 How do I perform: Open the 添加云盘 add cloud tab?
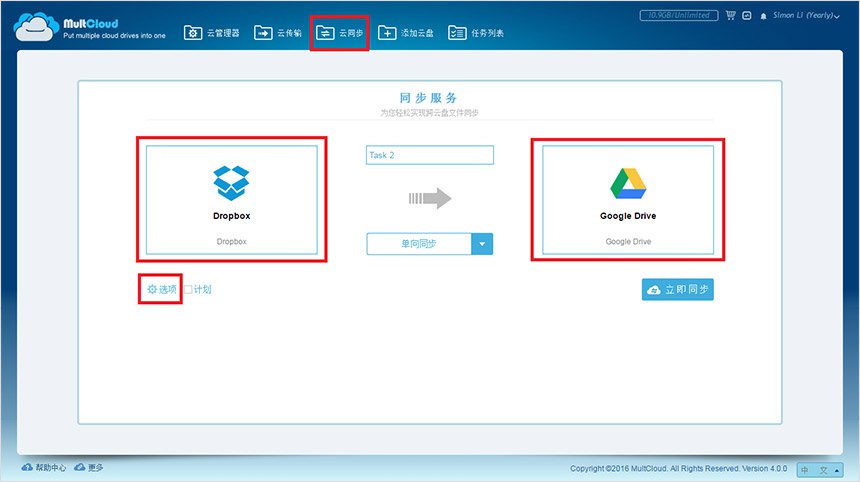(x=406, y=33)
